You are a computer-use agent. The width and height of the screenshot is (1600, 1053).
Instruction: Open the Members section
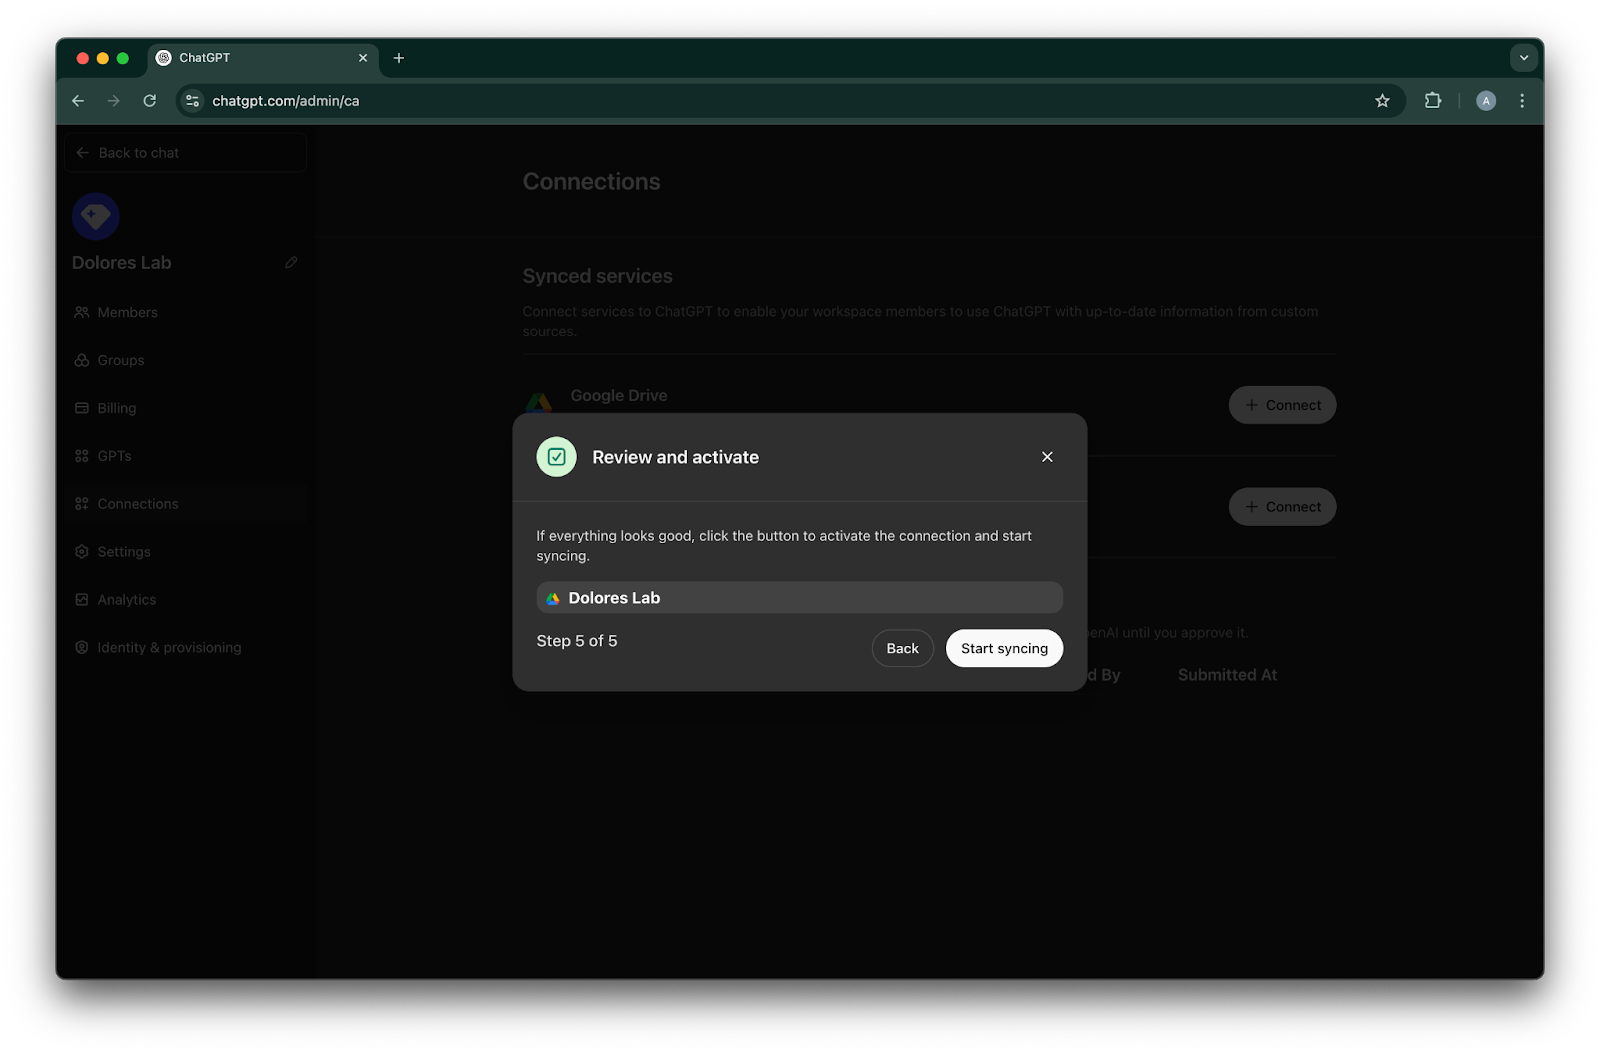point(185,312)
